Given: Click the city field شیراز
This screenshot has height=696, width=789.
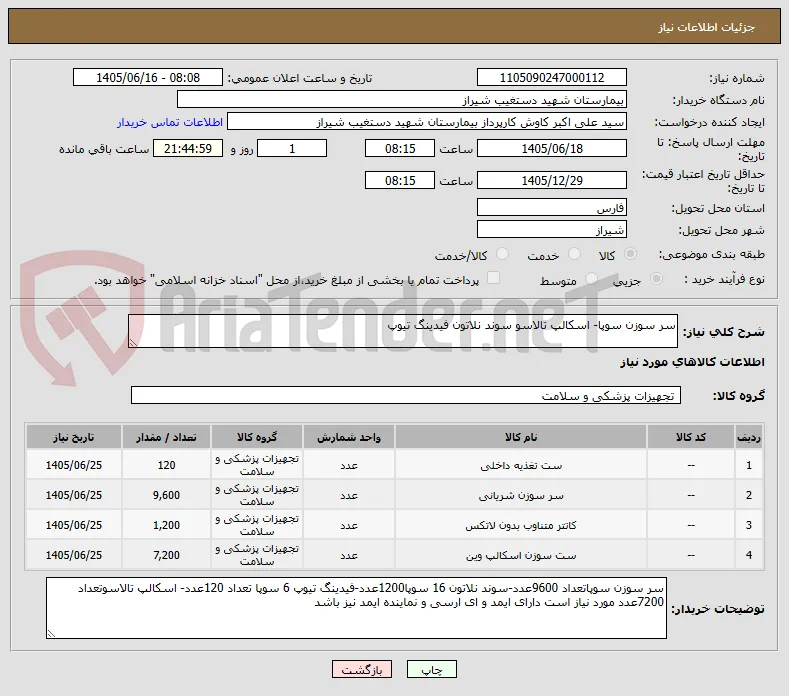Looking at the screenshot, I should click(x=551, y=229).
